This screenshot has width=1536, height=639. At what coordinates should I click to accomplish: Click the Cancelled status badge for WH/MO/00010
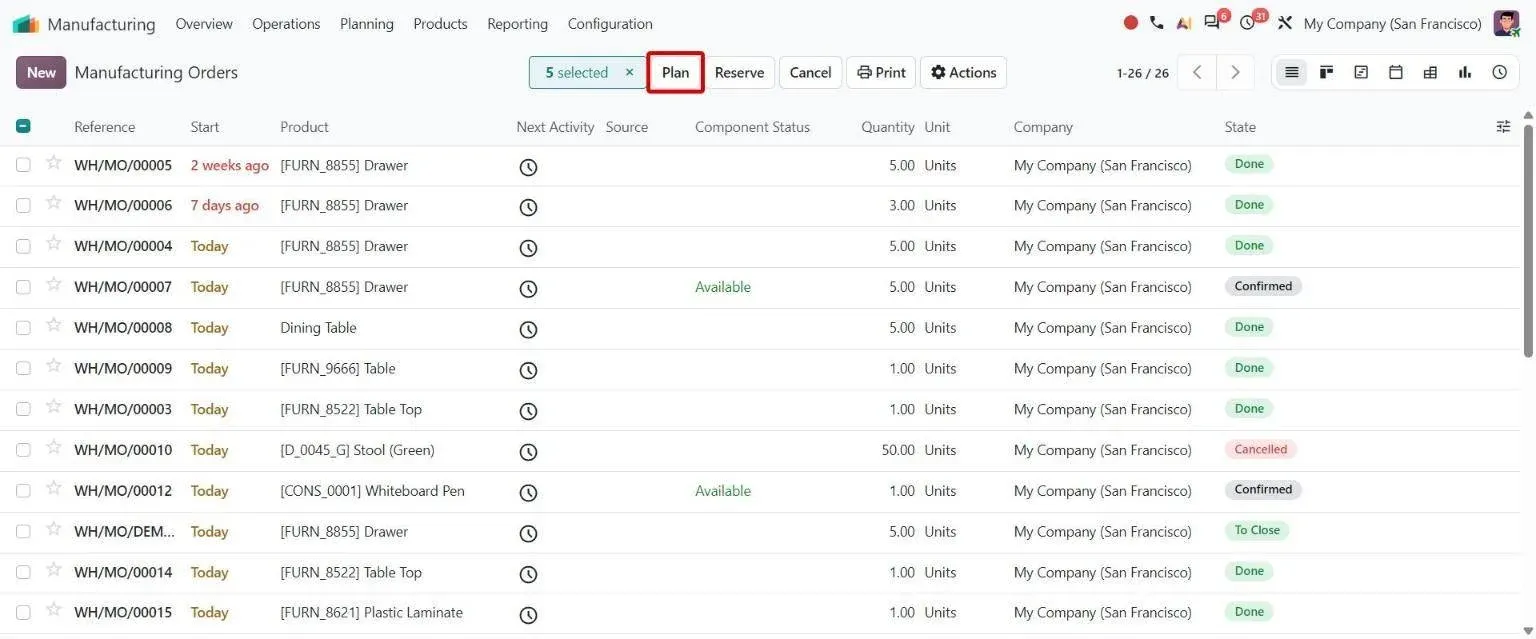tap(1260, 449)
